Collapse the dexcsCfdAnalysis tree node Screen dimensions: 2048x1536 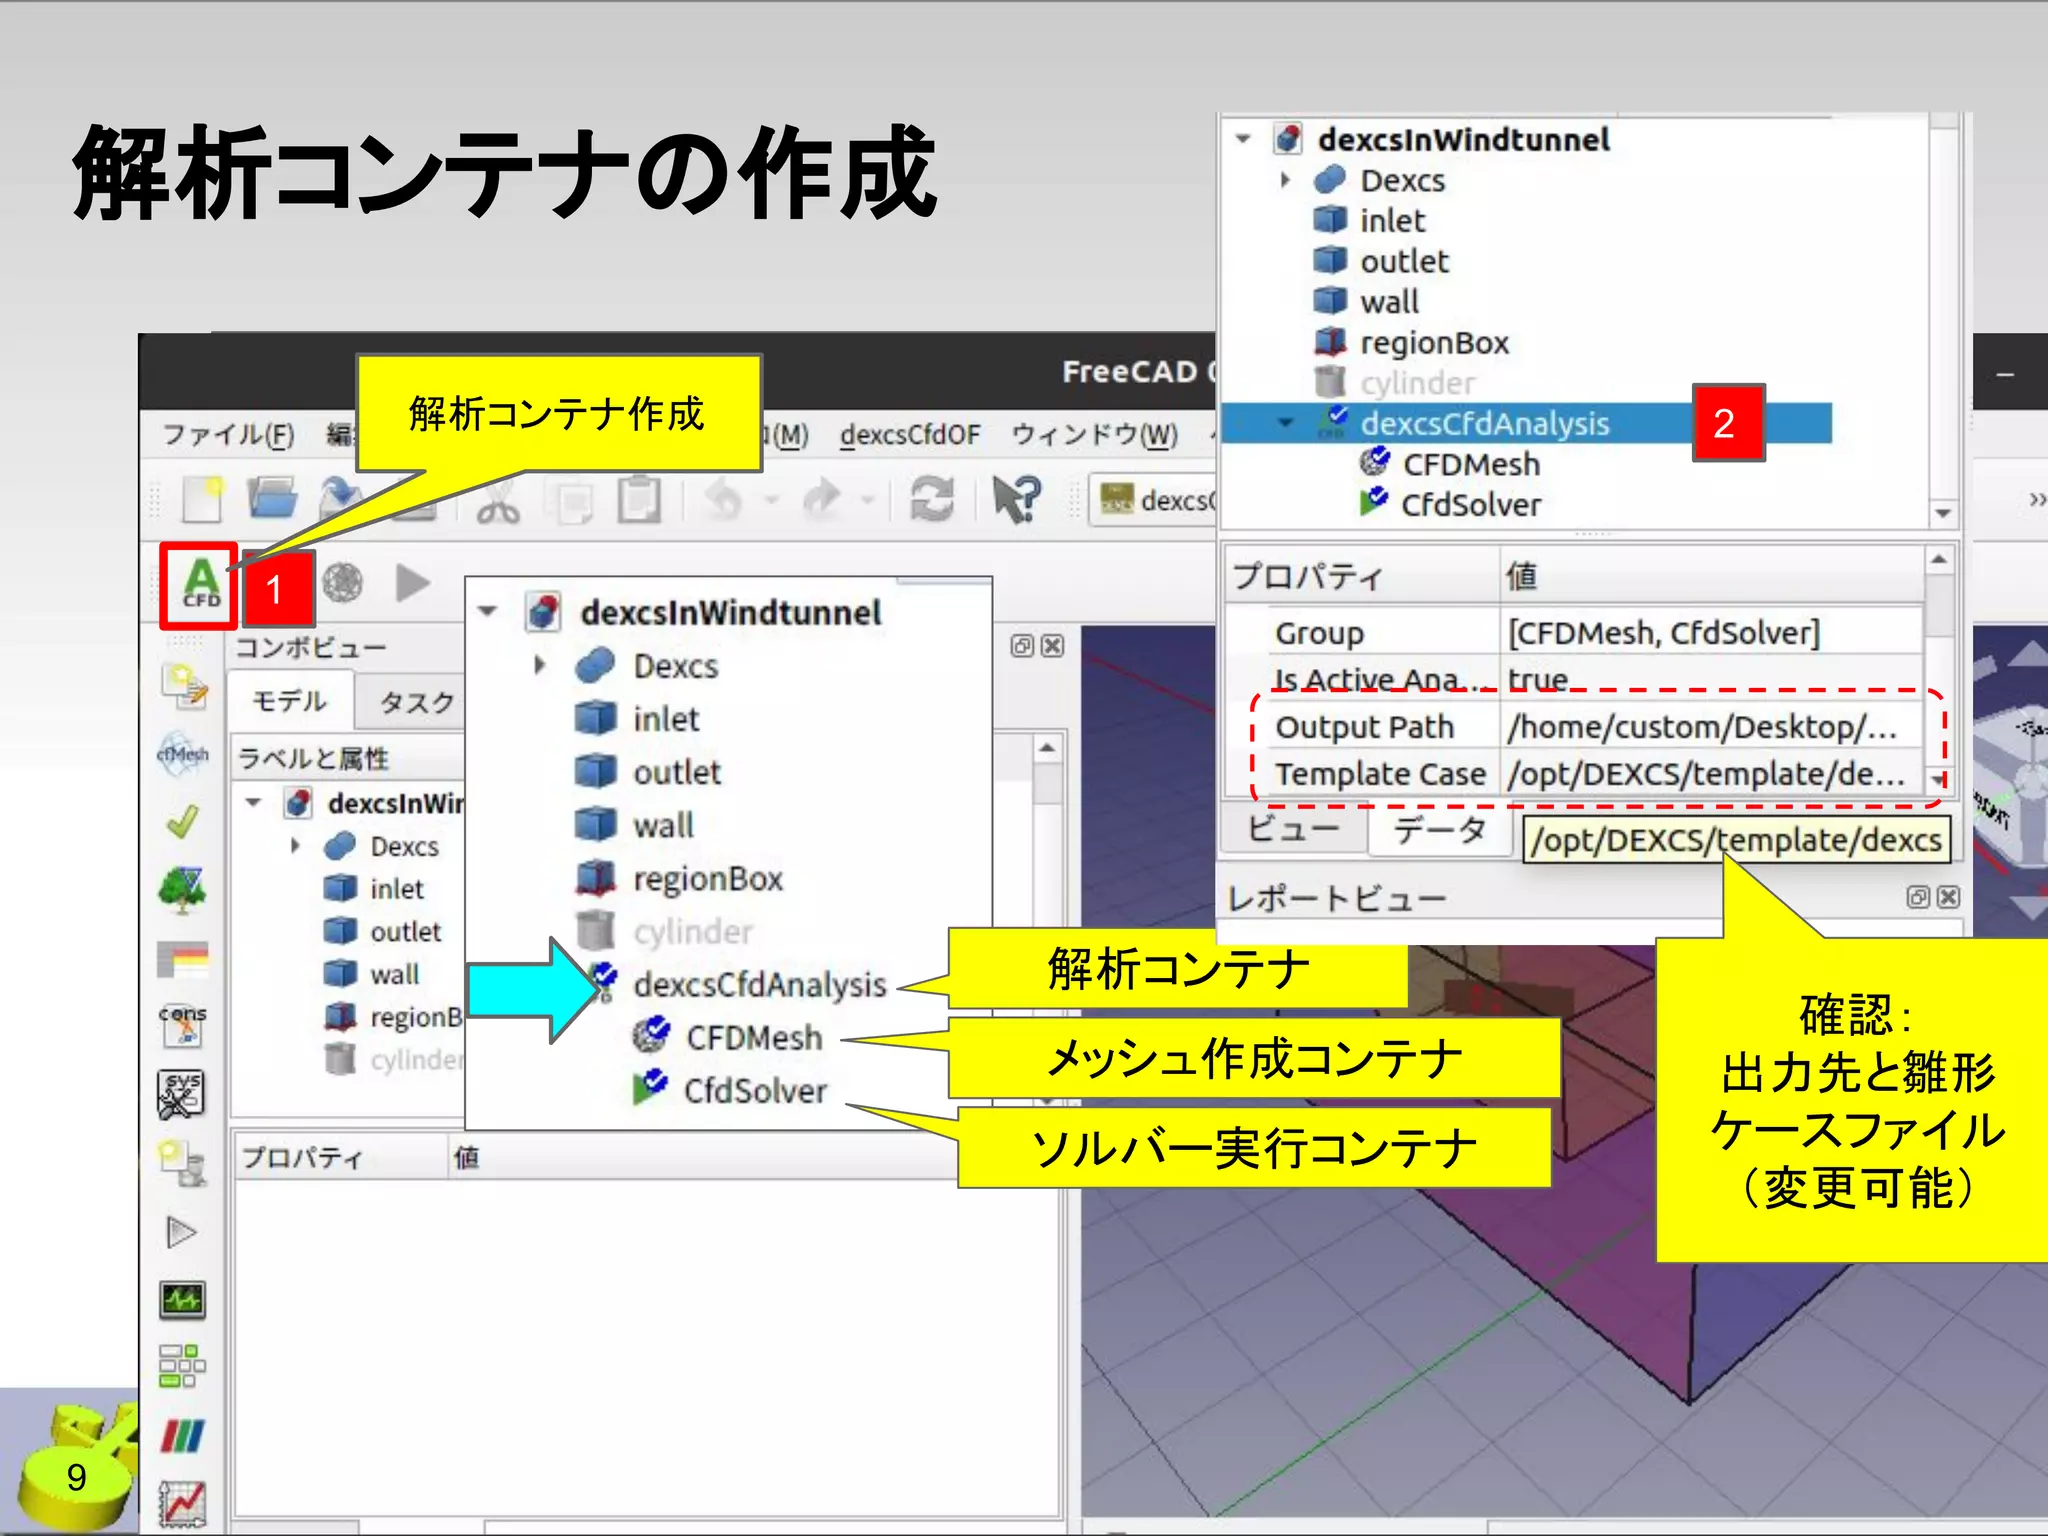pyautogui.click(x=1286, y=423)
